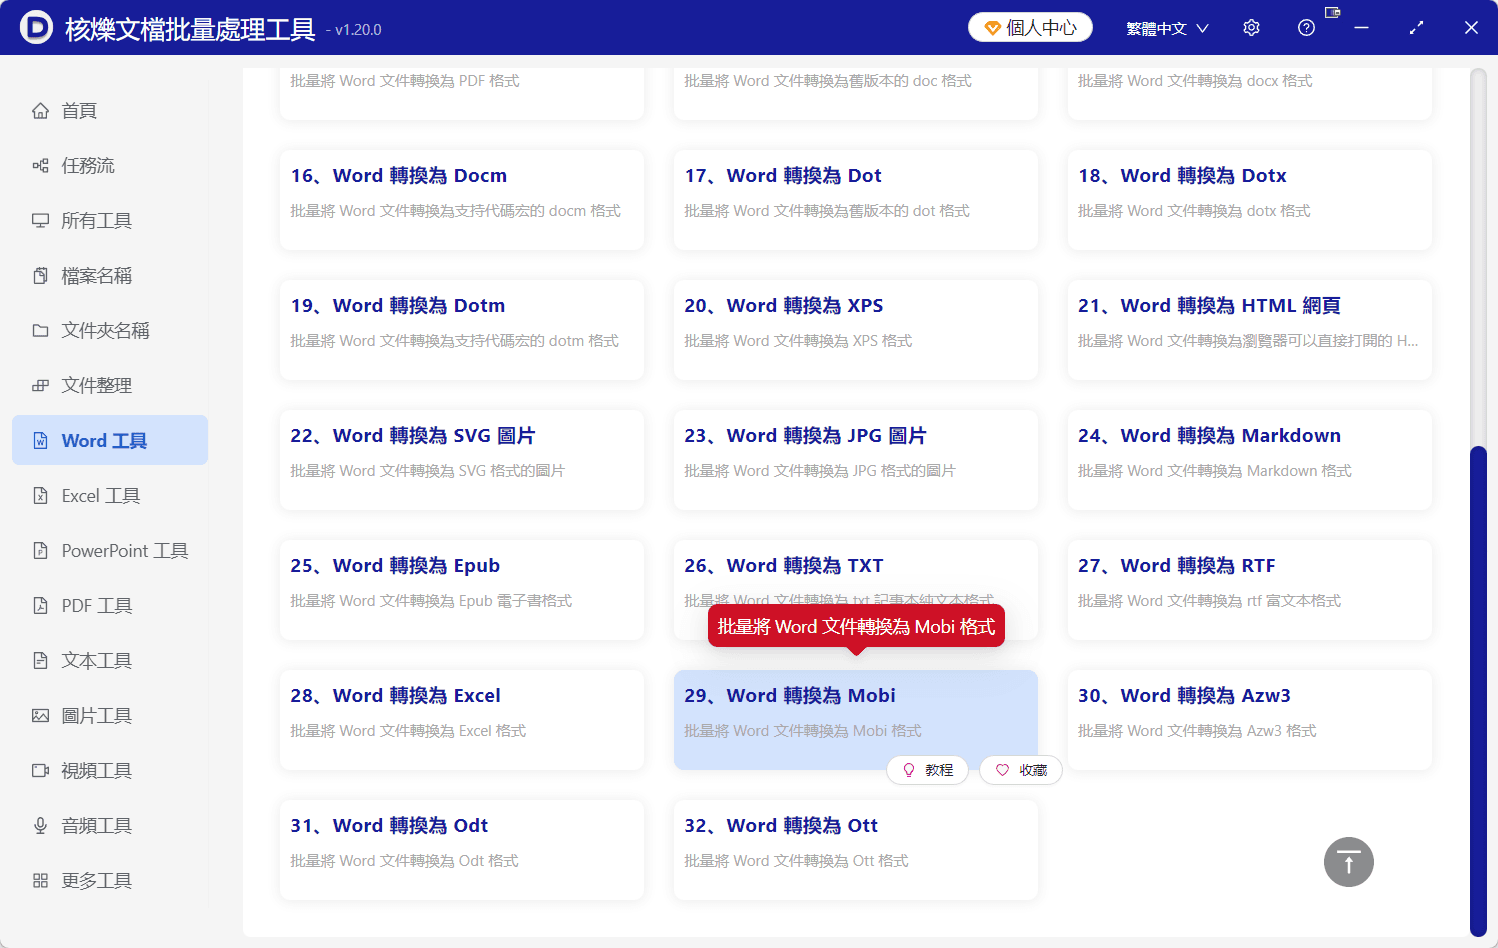Image resolution: width=1498 pixels, height=948 pixels.
Task: Open the 教程 tutorial link
Action: coord(927,770)
